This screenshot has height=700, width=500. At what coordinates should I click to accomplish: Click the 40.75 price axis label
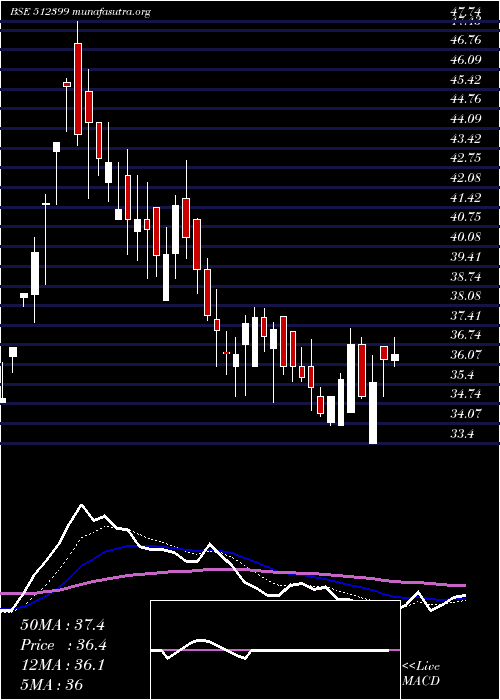[x=466, y=217]
